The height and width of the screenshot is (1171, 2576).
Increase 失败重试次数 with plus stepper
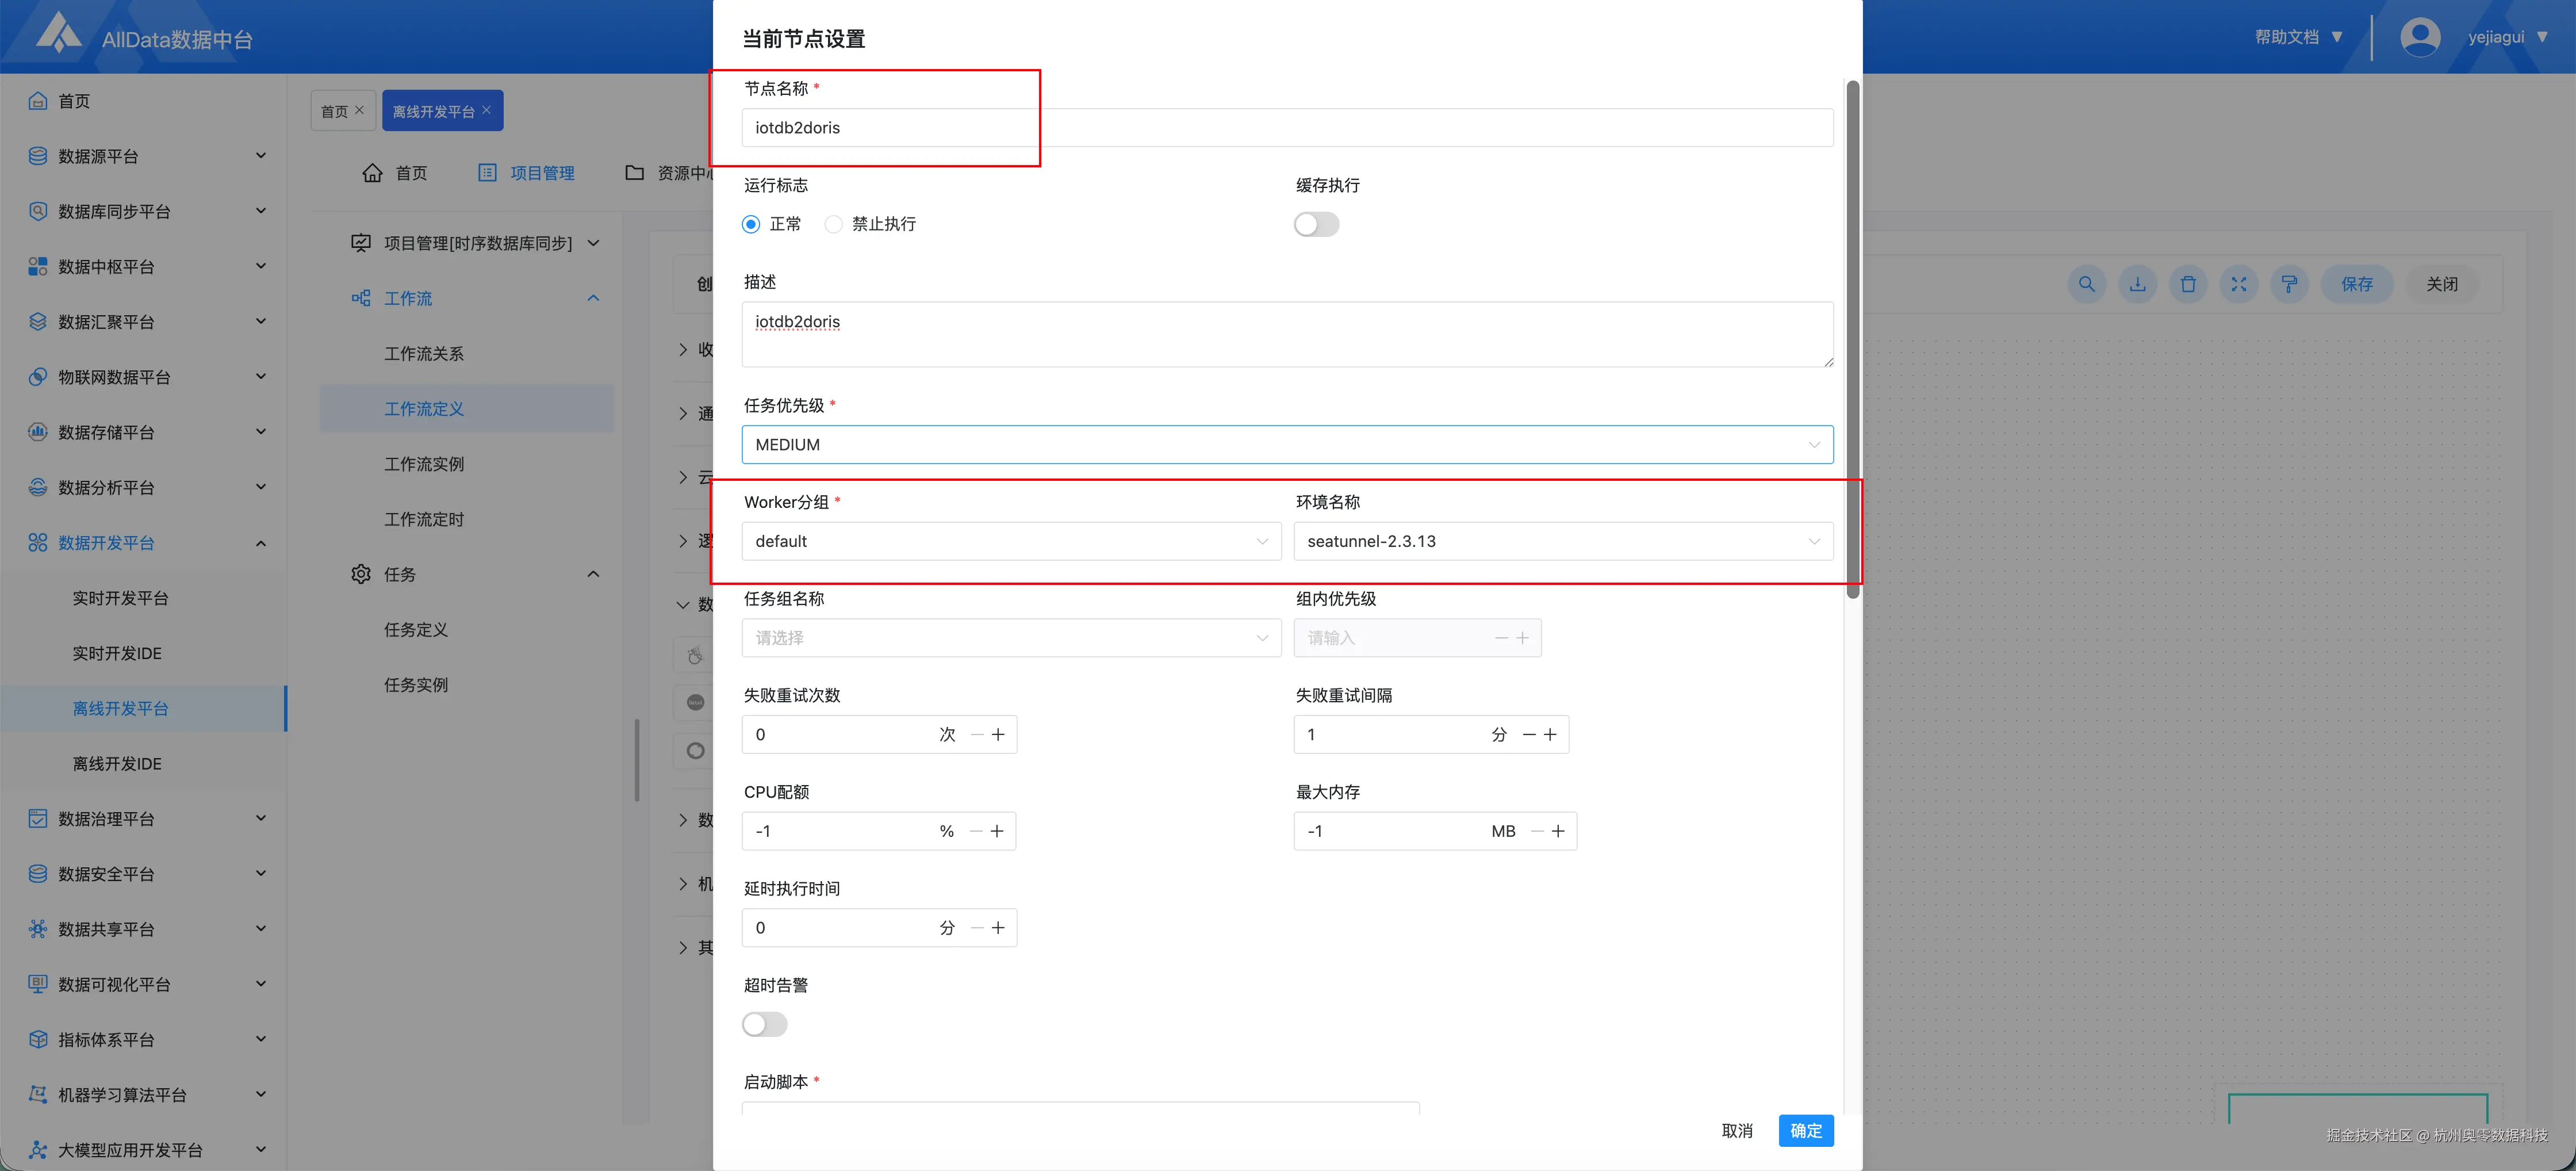point(998,734)
